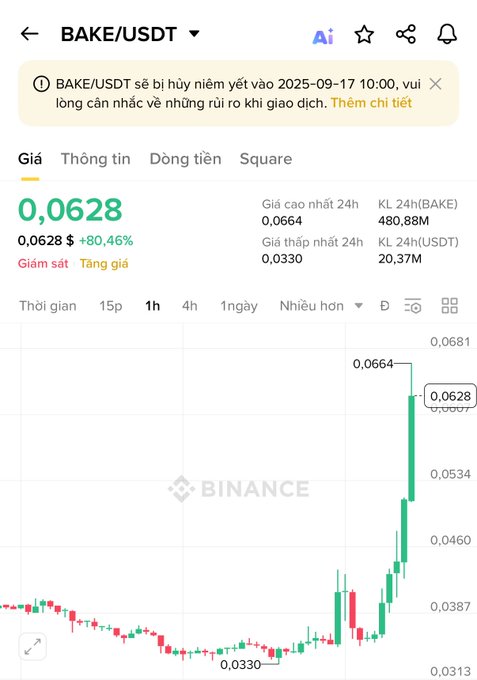
Task: Dismiss the delisting notice banner
Action: pyautogui.click(x=435, y=84)
